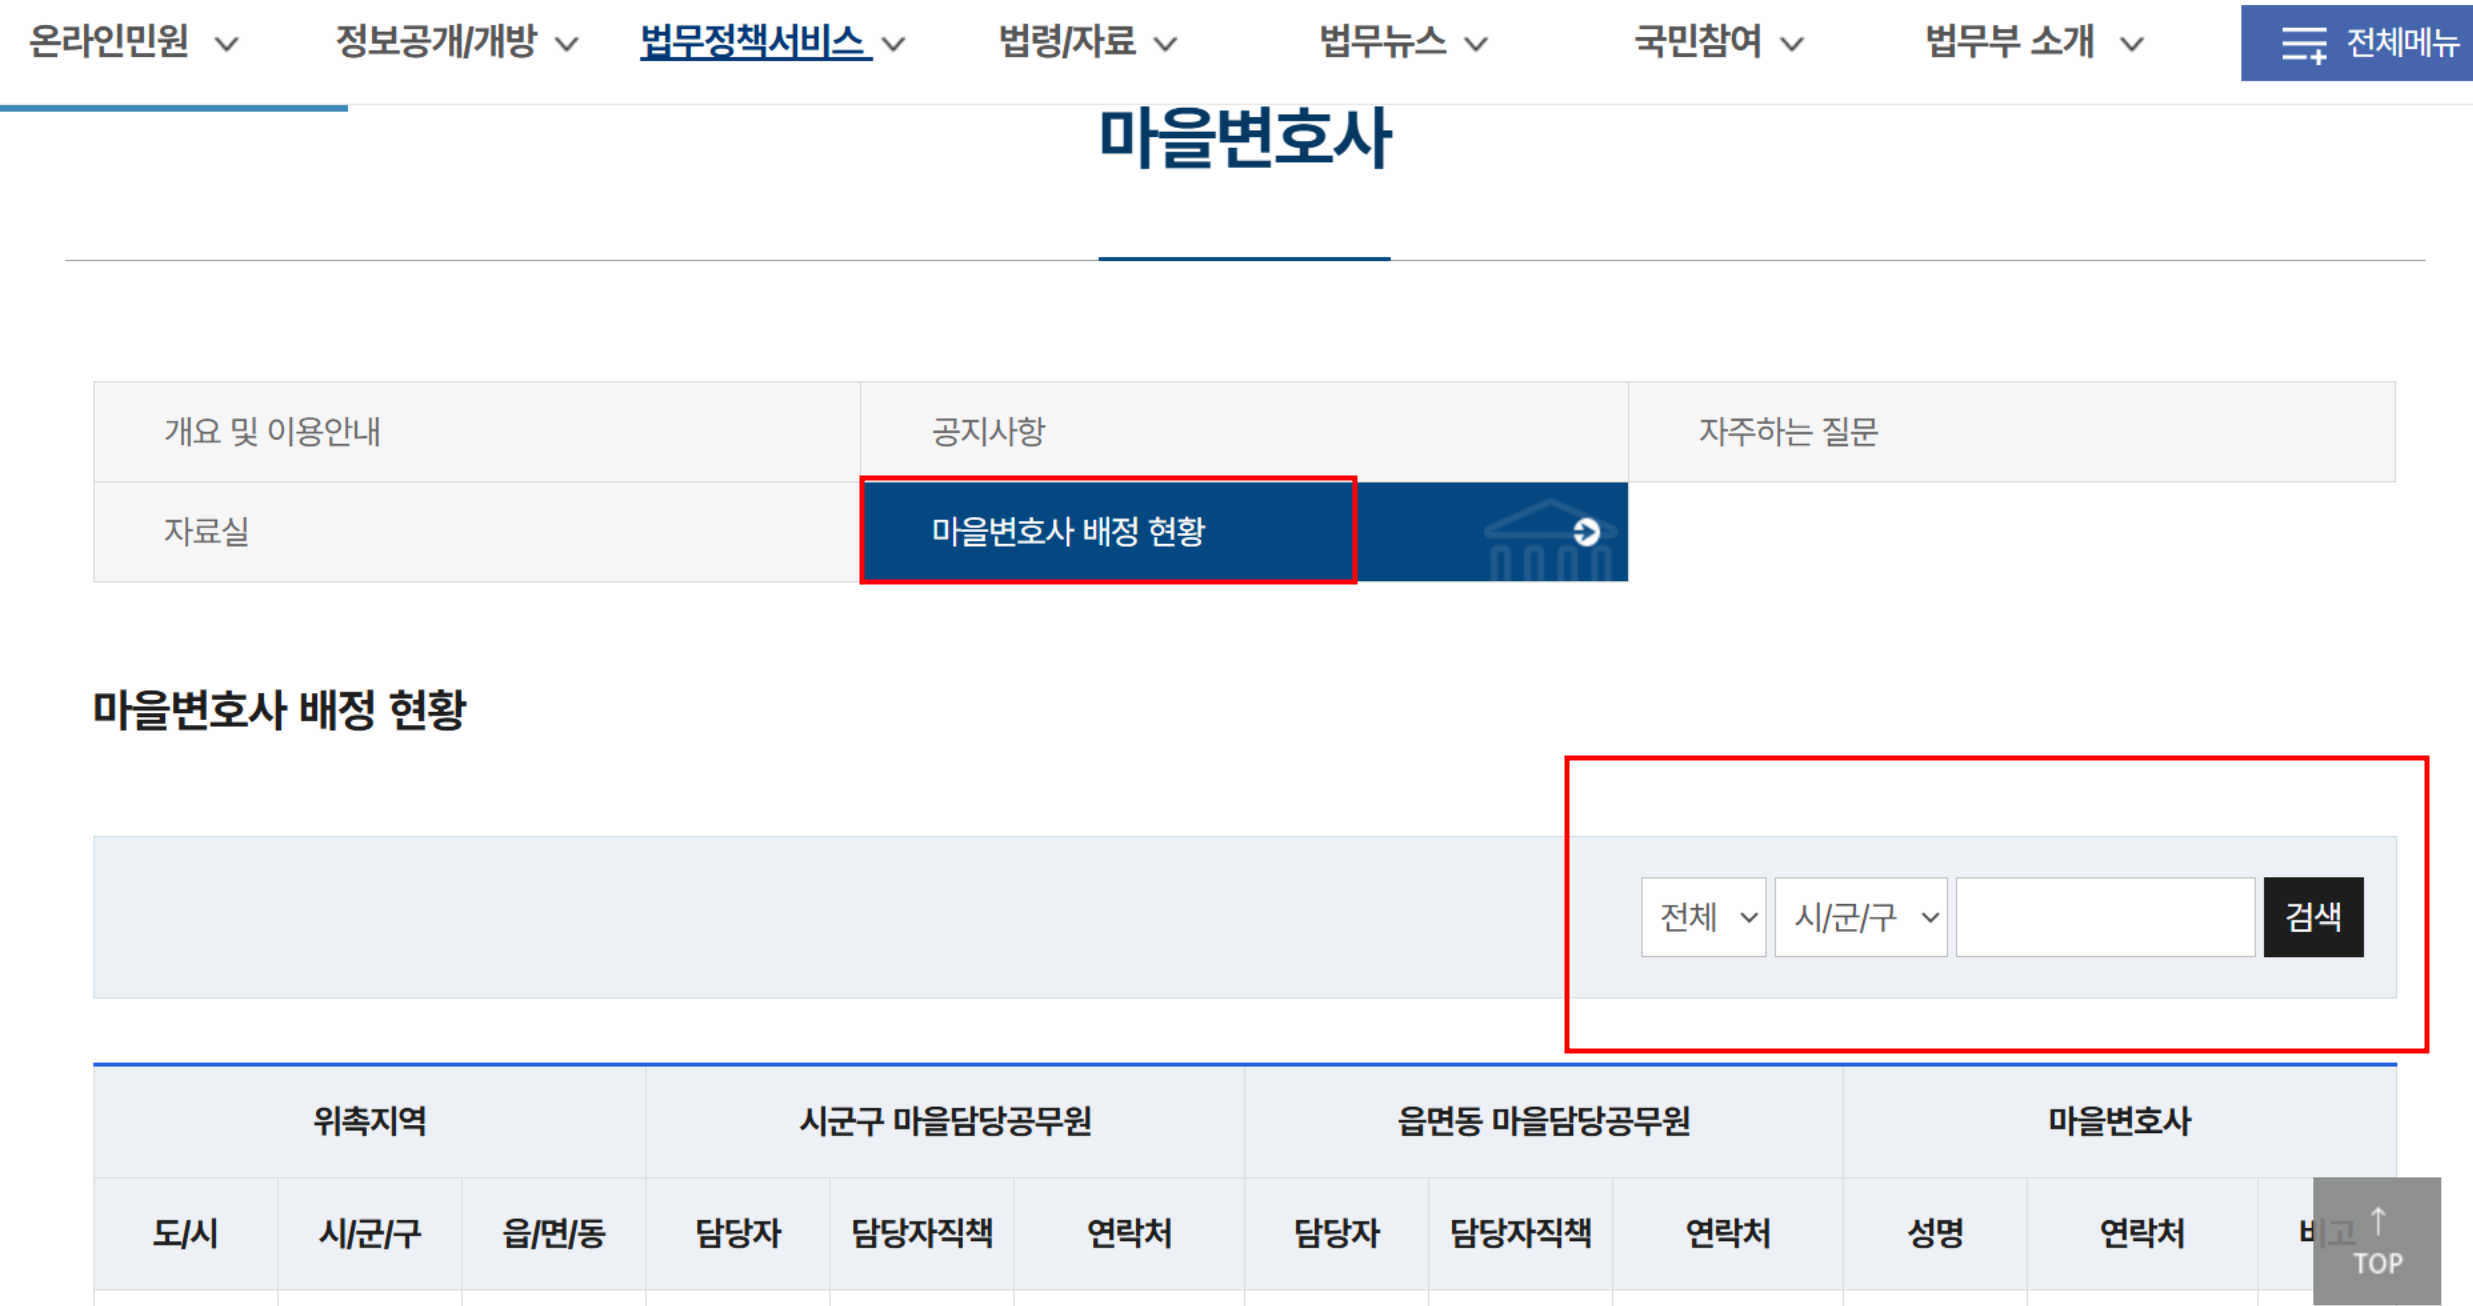This screenshot has height=1306, width=2473.
Task: Open the 시/군/구 dropdown
Action: pos(1860,917)
